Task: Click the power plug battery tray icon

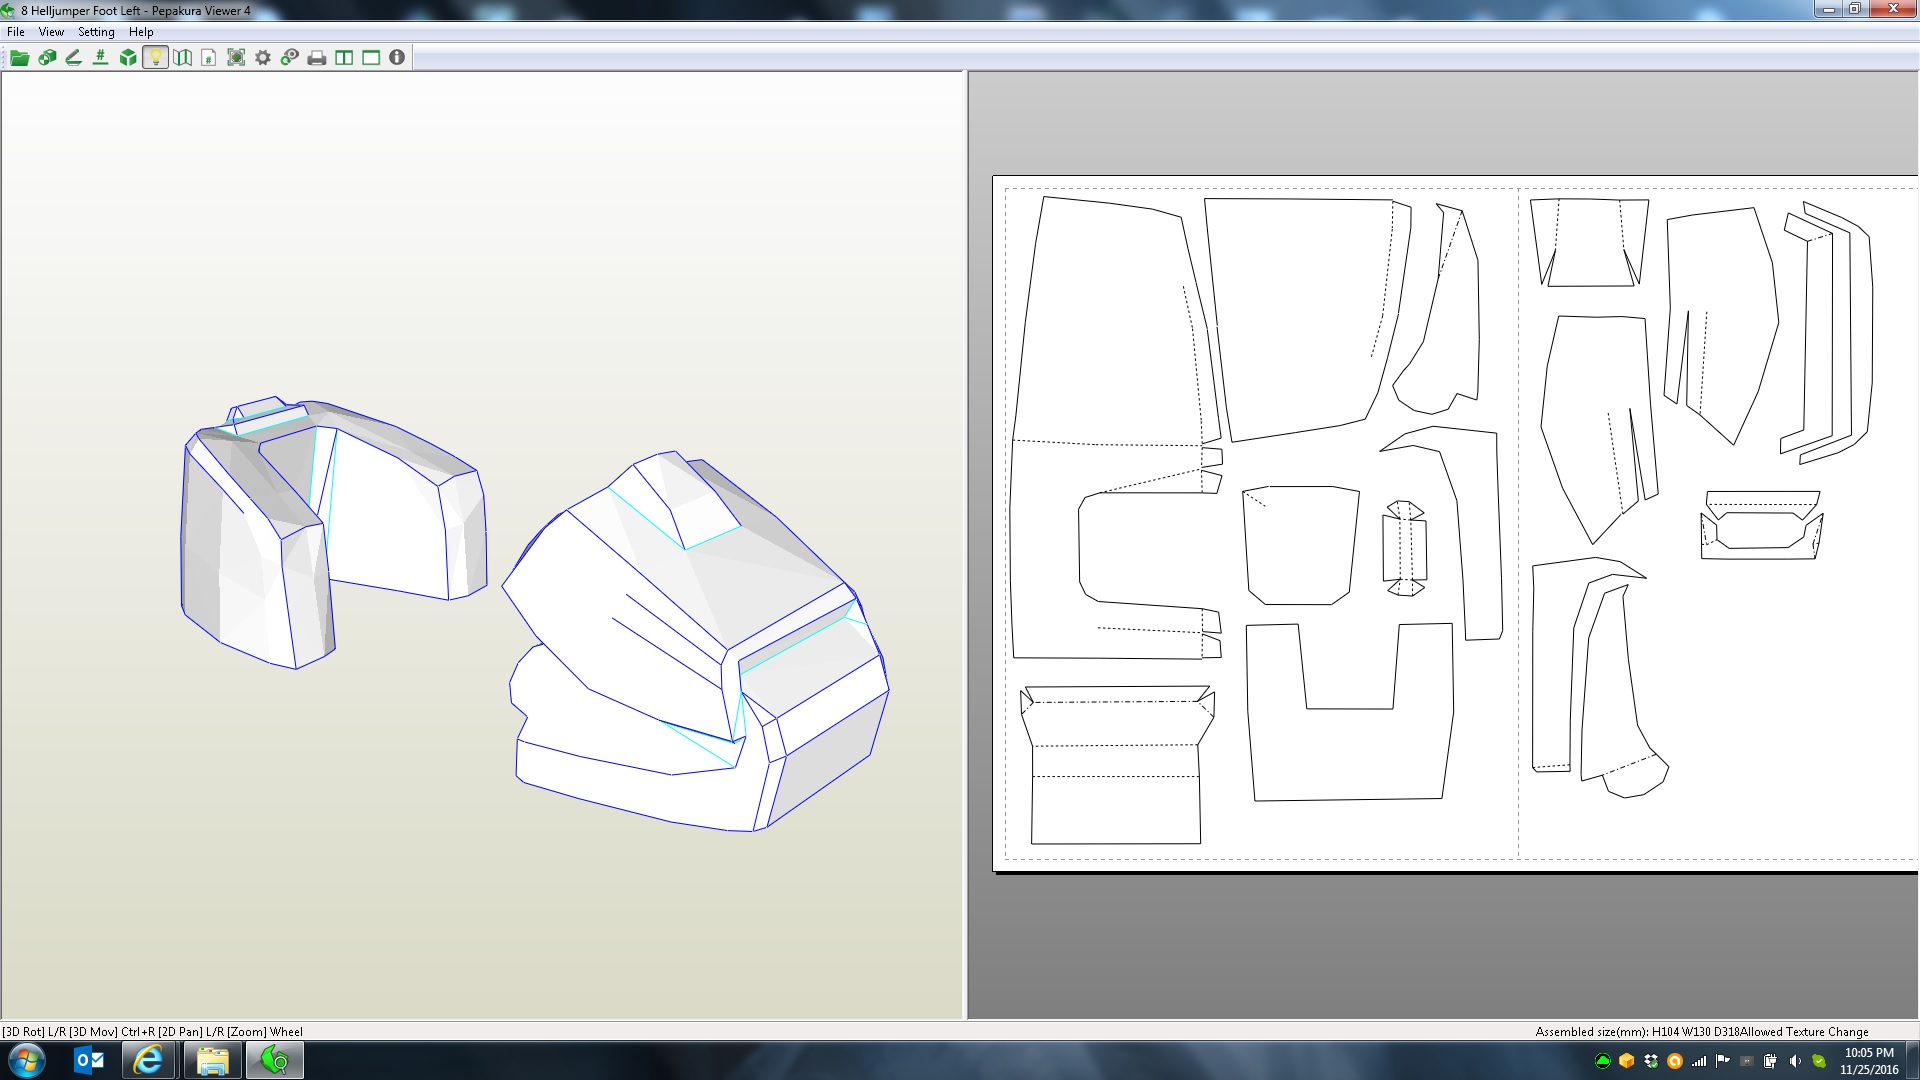Action: (x=1771, y=1061)
